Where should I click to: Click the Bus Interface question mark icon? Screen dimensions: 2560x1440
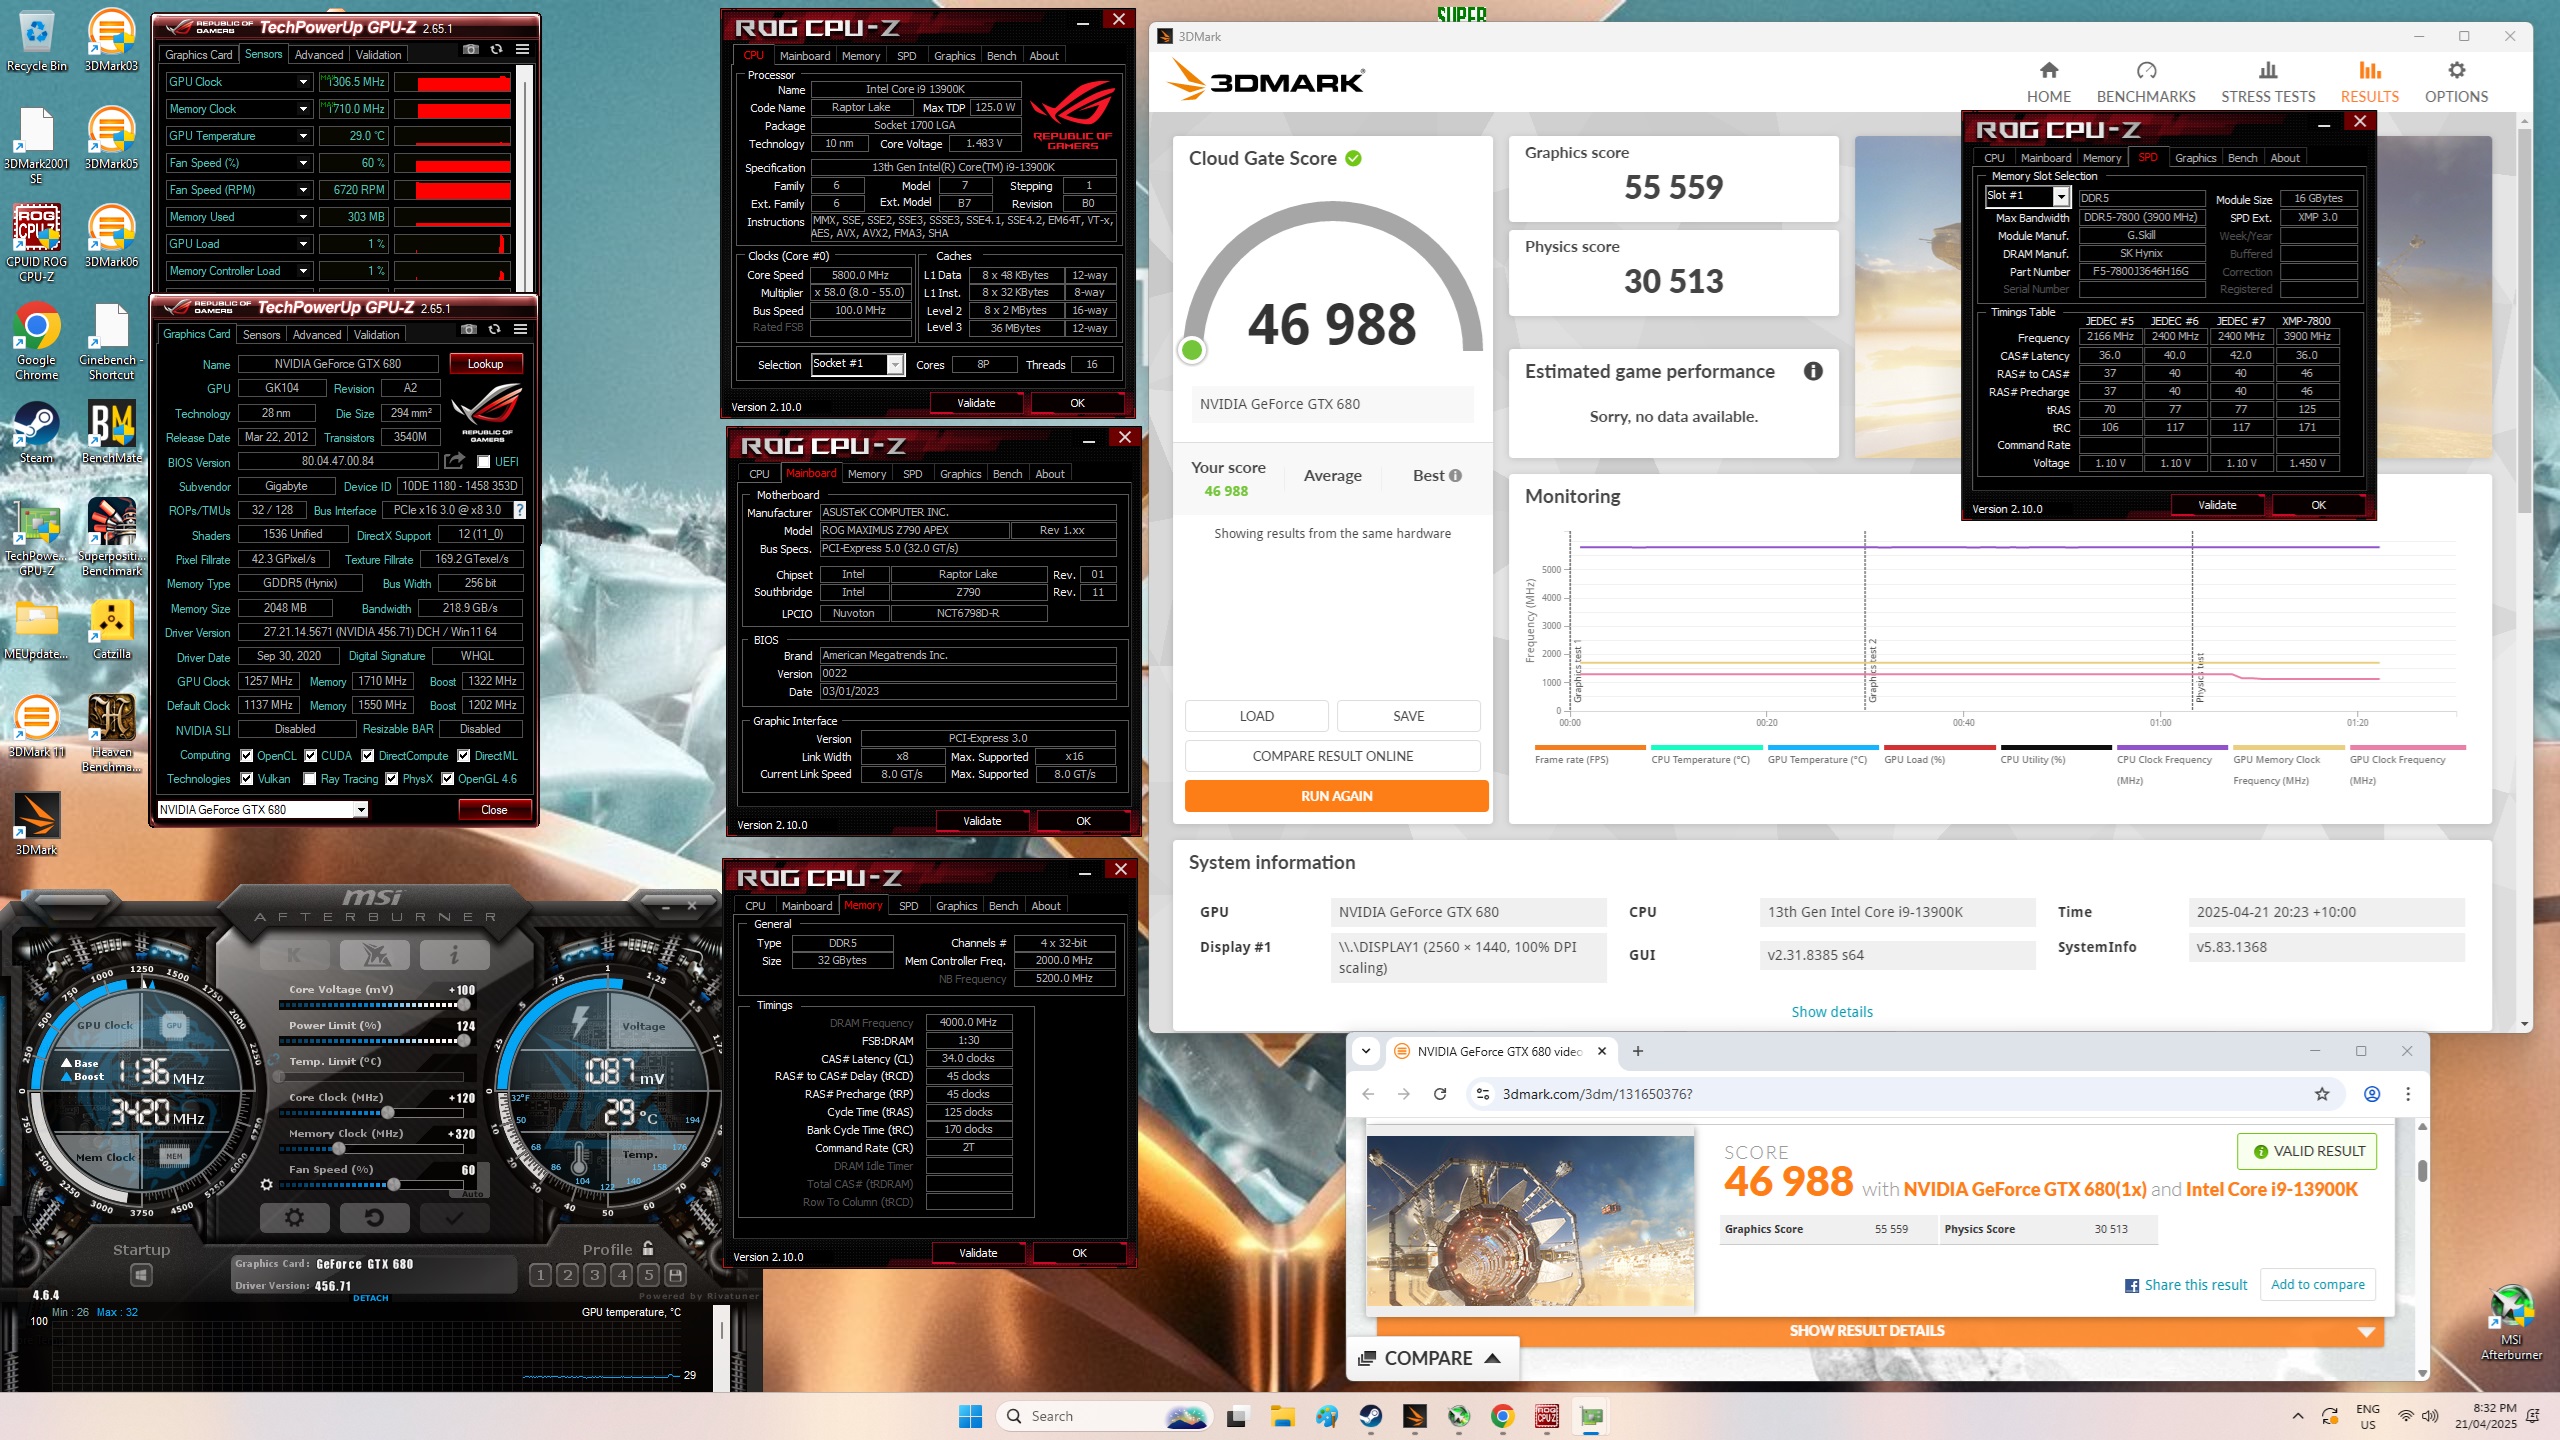point(520,510)
